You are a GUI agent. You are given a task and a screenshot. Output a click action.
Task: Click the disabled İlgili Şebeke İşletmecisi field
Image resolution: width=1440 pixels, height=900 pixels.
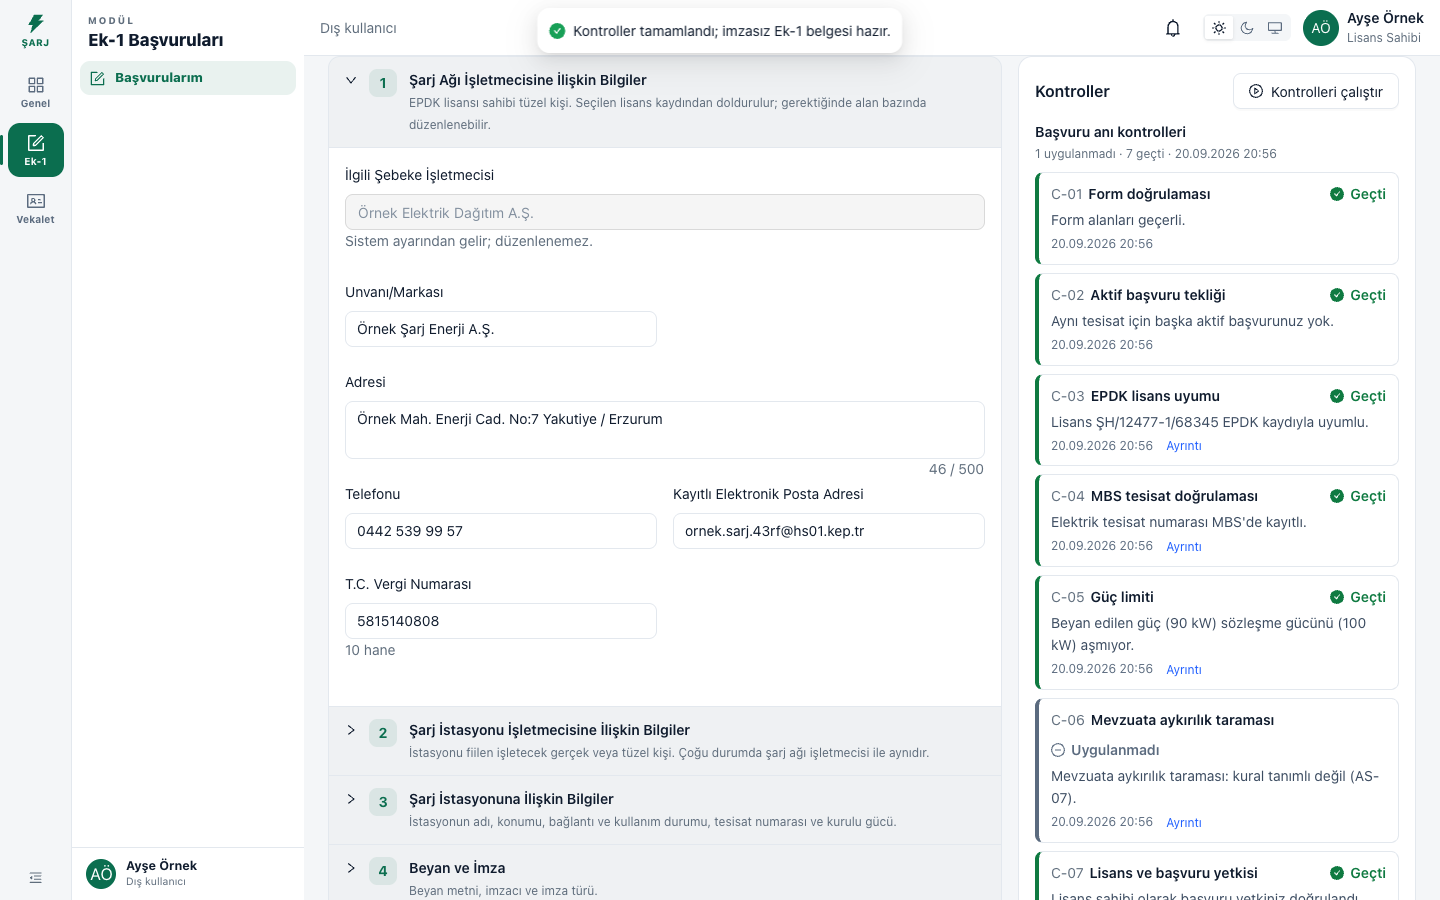(x=665, y=212)
